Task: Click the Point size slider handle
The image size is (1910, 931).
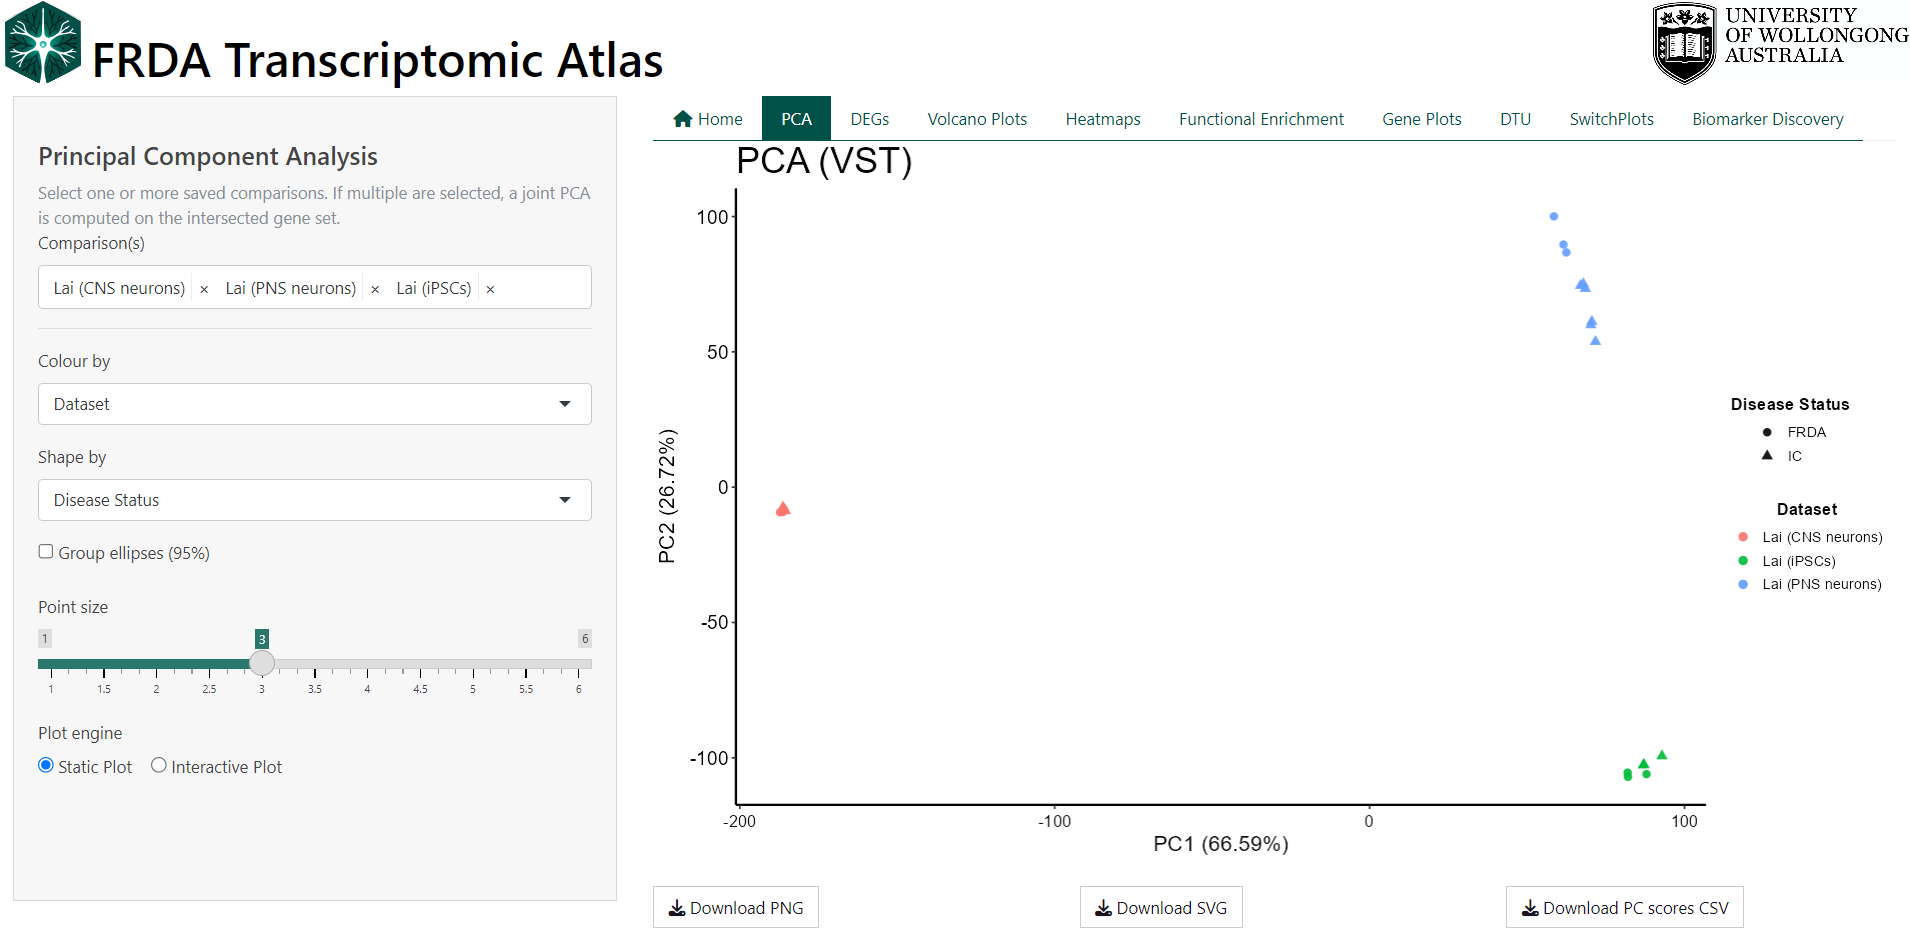Action: [x=262, y=663]
